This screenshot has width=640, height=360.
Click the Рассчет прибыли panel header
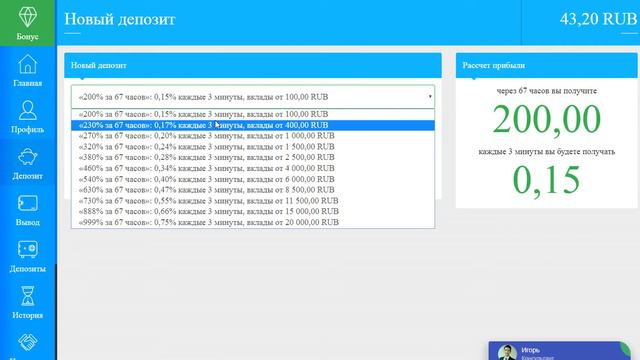tap(547, 65)
